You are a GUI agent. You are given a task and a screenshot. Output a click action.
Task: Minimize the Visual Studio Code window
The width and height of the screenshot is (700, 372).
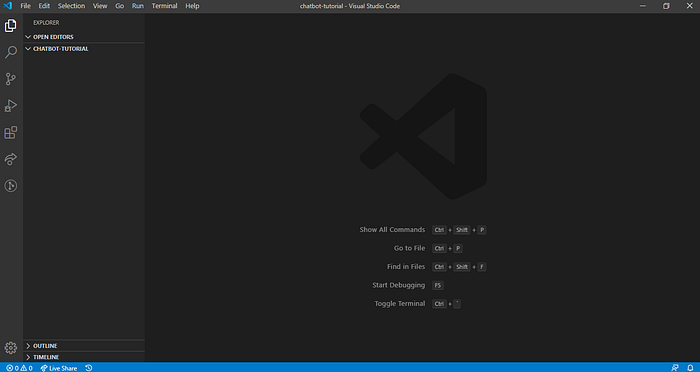coord(643,6)
